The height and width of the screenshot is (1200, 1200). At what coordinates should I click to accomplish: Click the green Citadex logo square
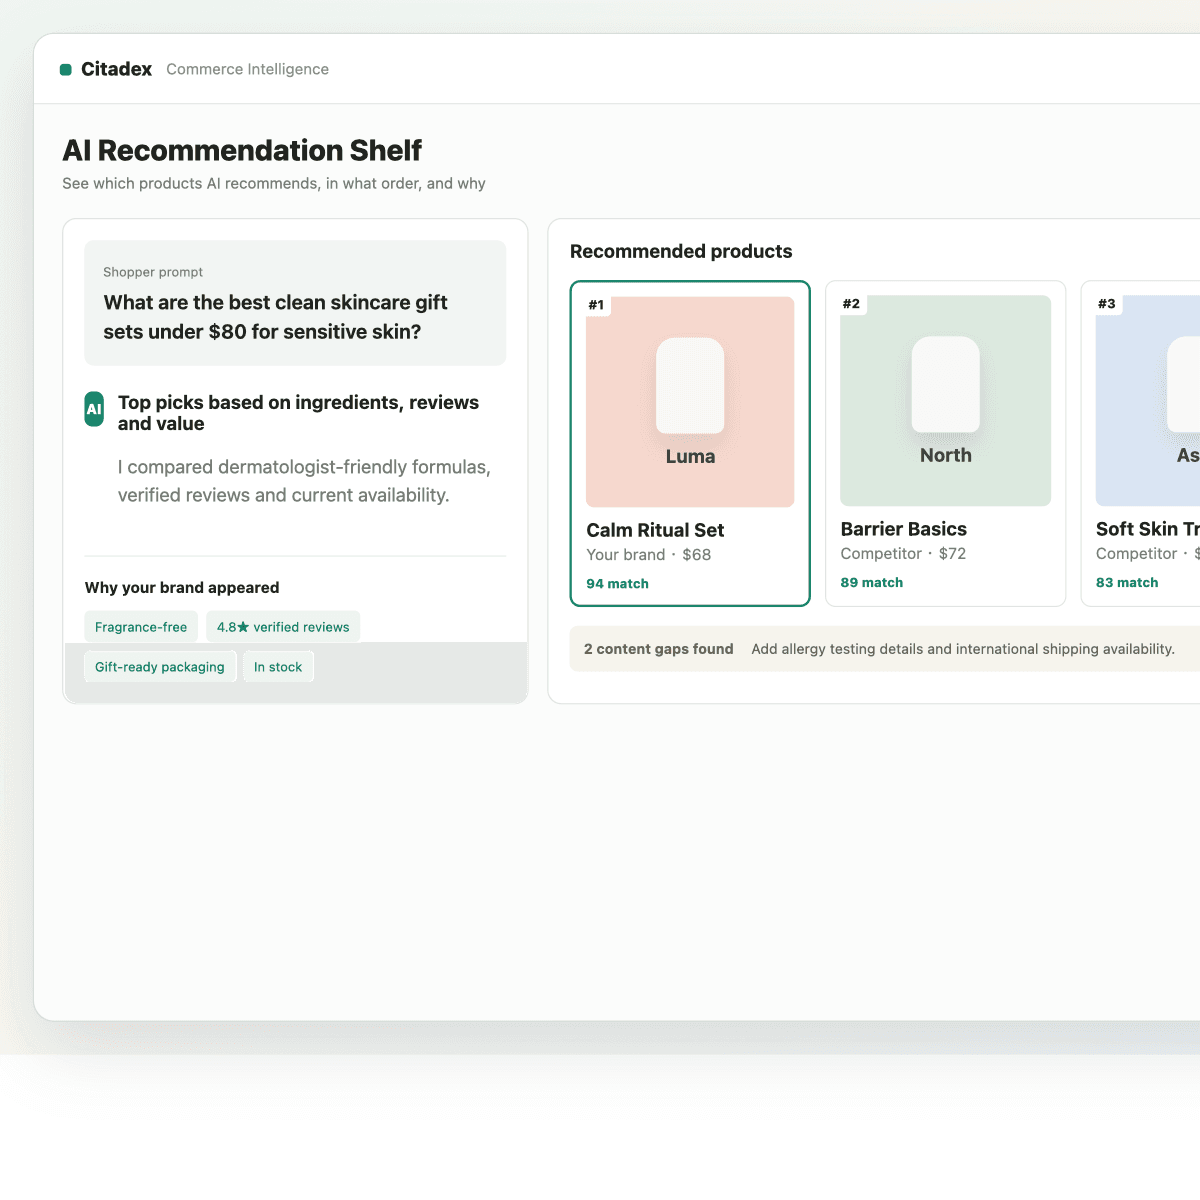click(66, 70)
